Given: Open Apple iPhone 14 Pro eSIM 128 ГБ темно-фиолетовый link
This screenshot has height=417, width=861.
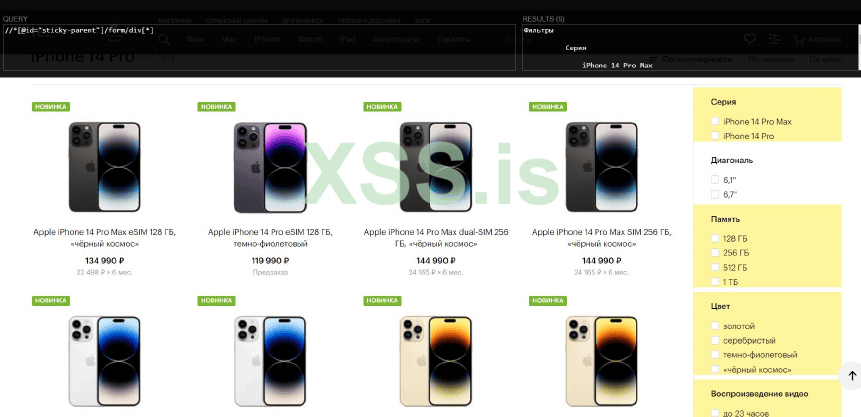Looking at the screenshot, I should pos(270,237).
